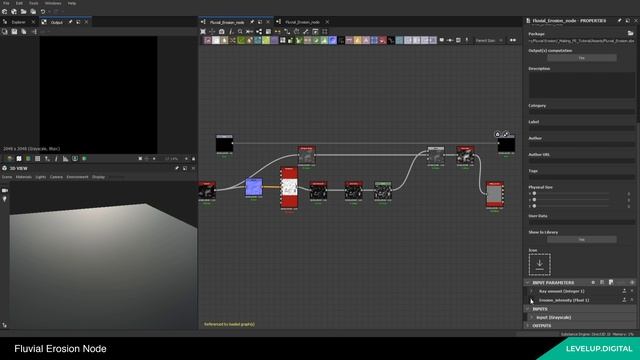Viewport: 640px width, 360px height.
Task: Open the Materials menu in 3D view
Action: click(x=24, y=177)
